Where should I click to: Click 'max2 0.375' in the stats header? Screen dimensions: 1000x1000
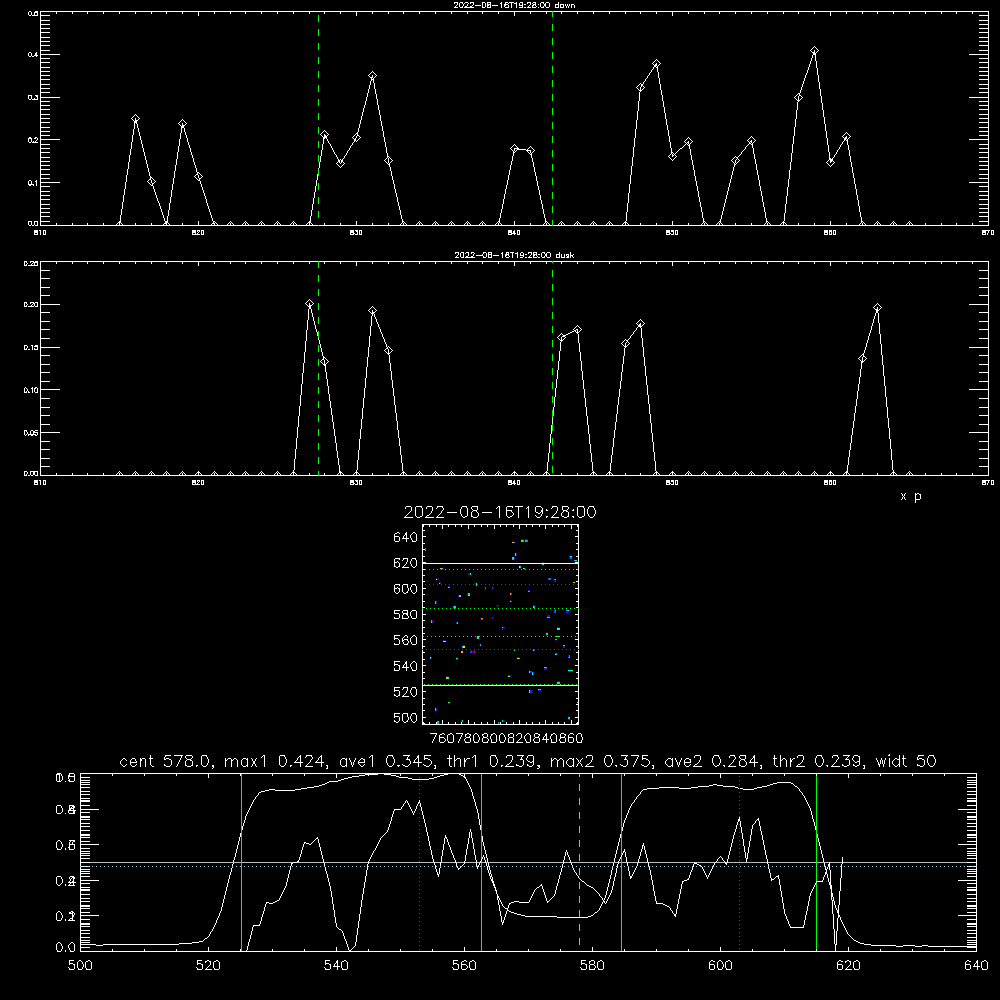[x=601, y=761]
